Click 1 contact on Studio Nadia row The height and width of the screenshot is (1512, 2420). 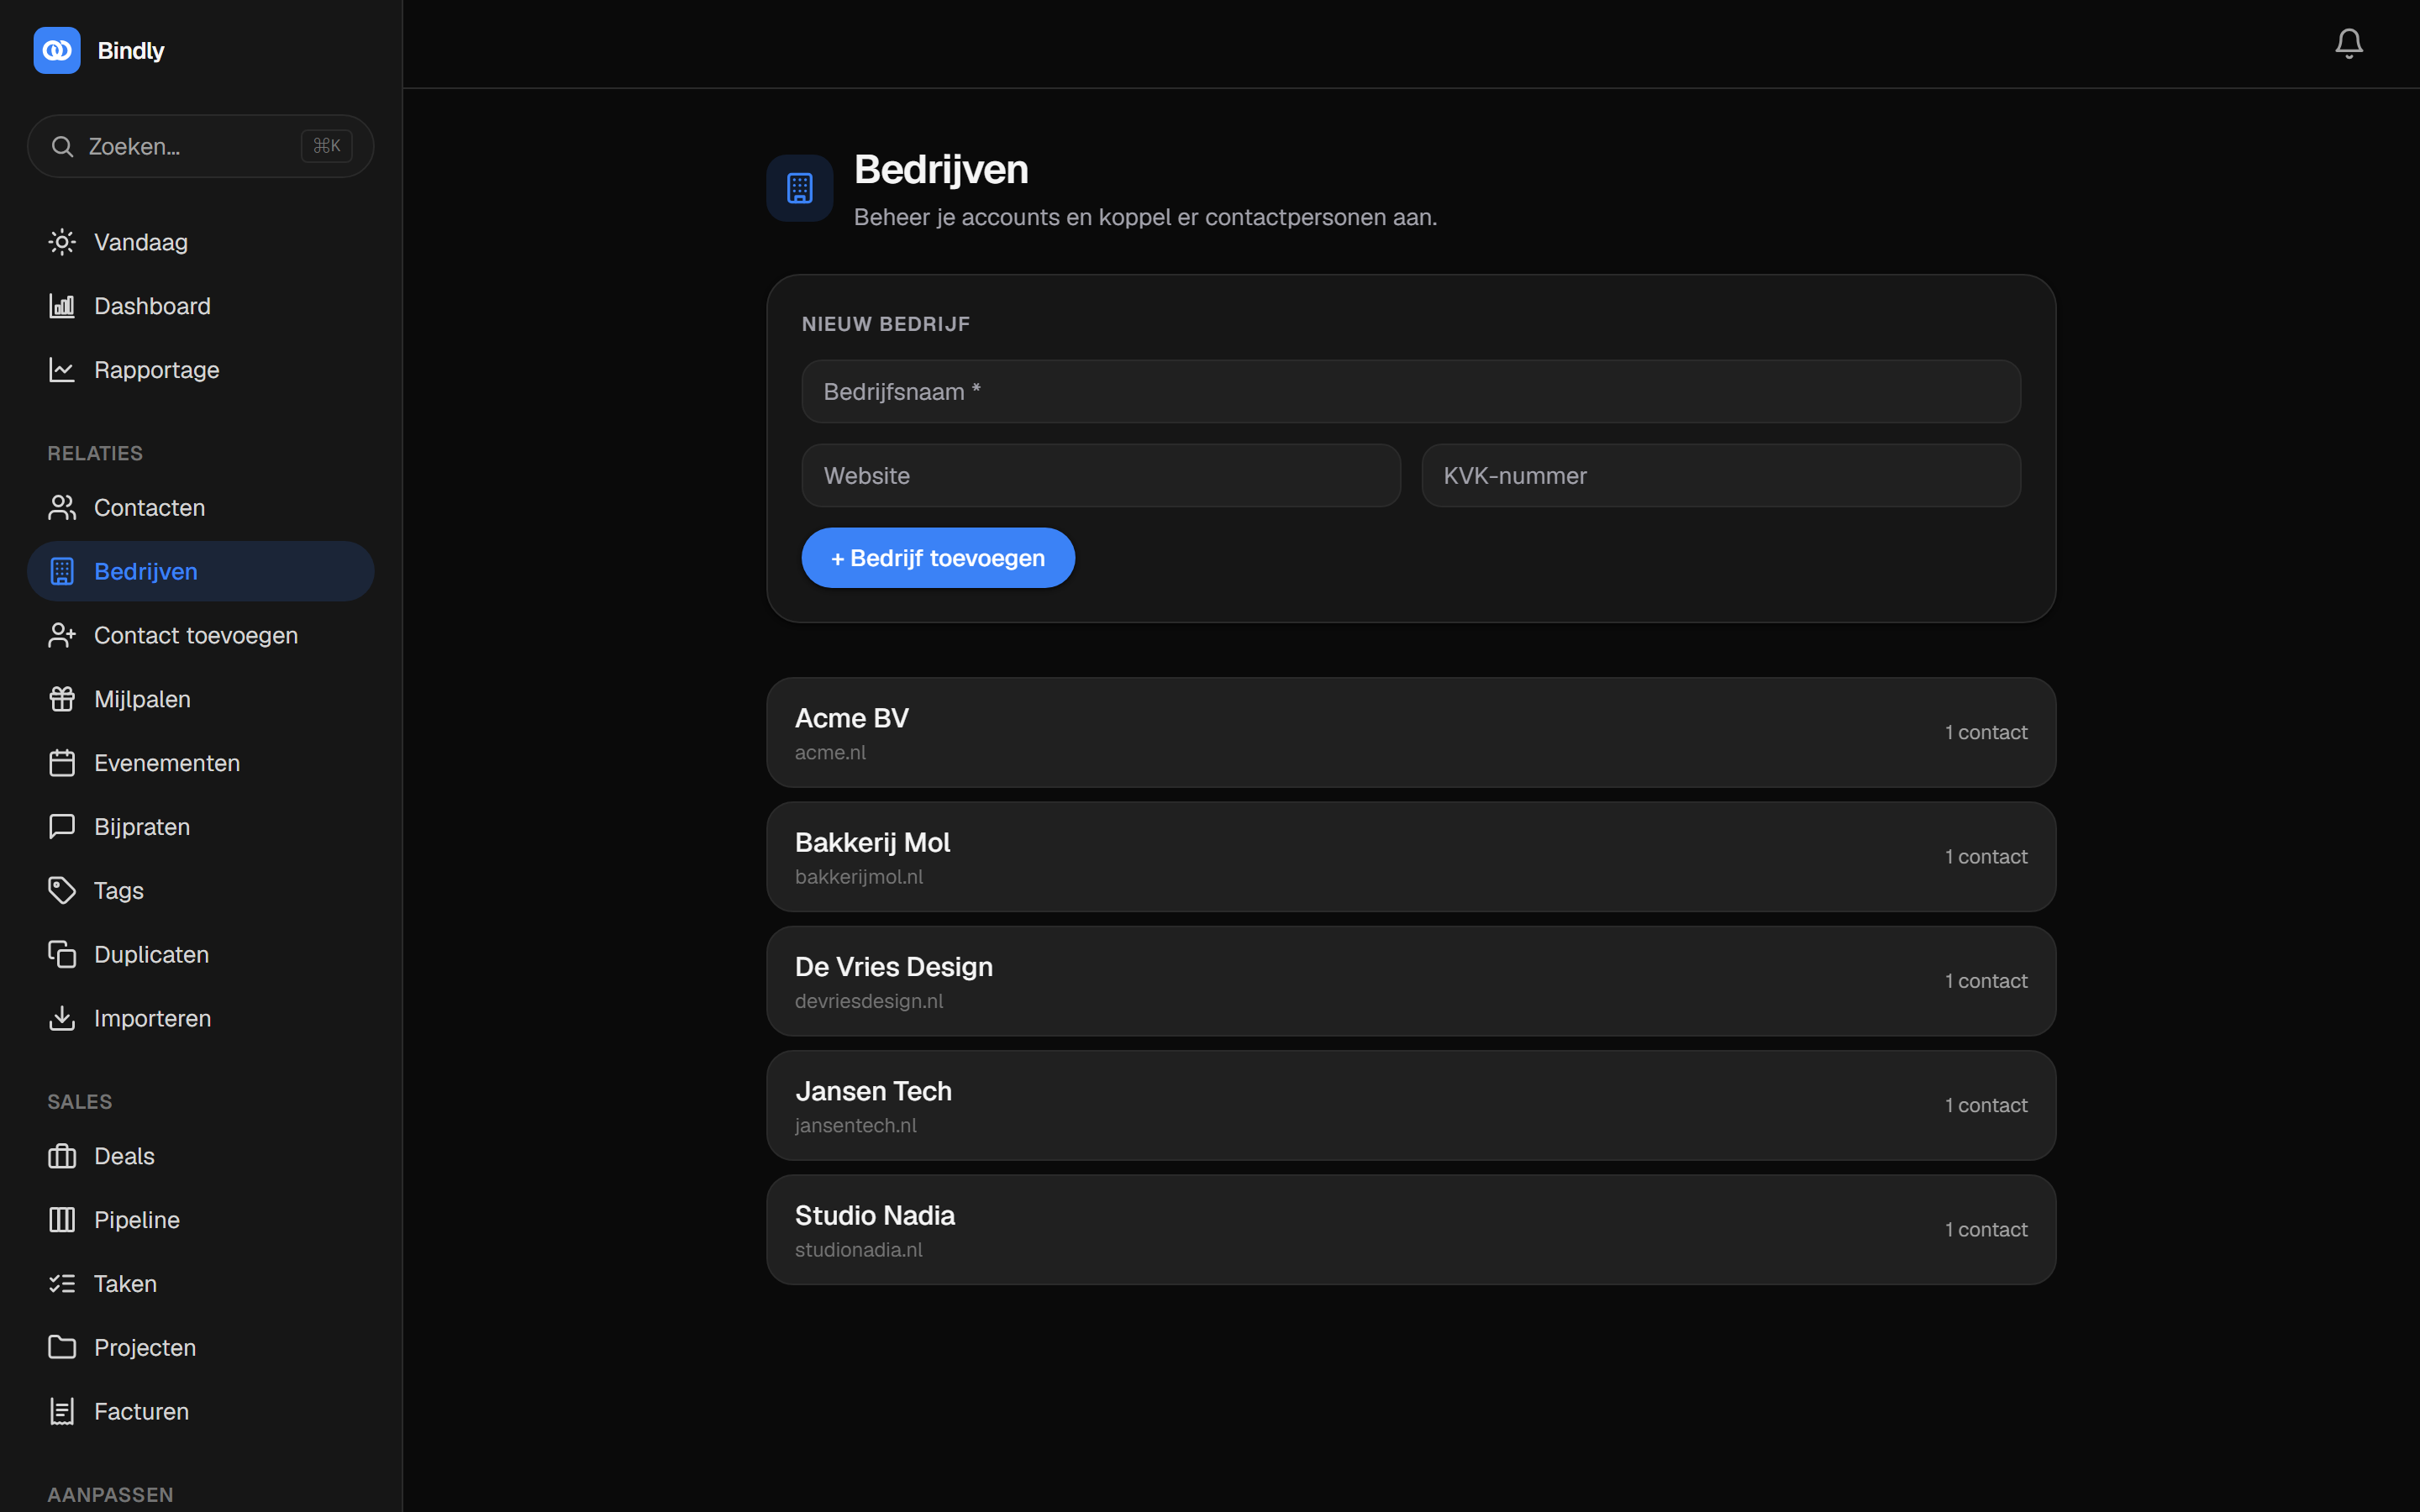click(1986, 1230)
